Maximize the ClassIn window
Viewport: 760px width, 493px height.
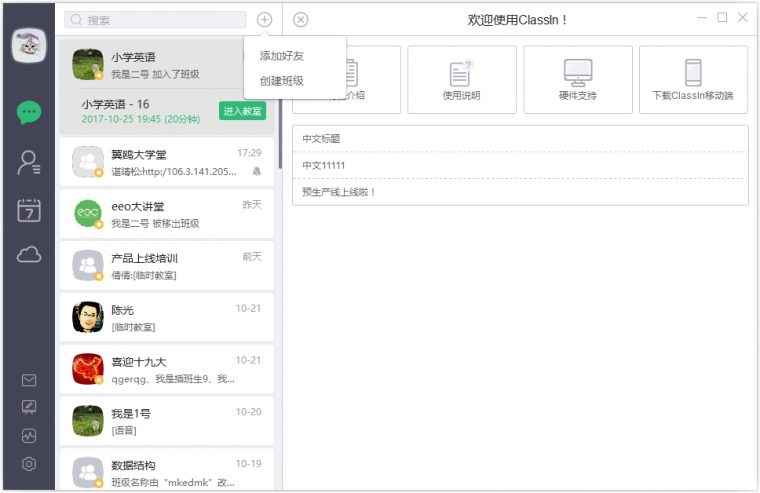tap(722, 17)
